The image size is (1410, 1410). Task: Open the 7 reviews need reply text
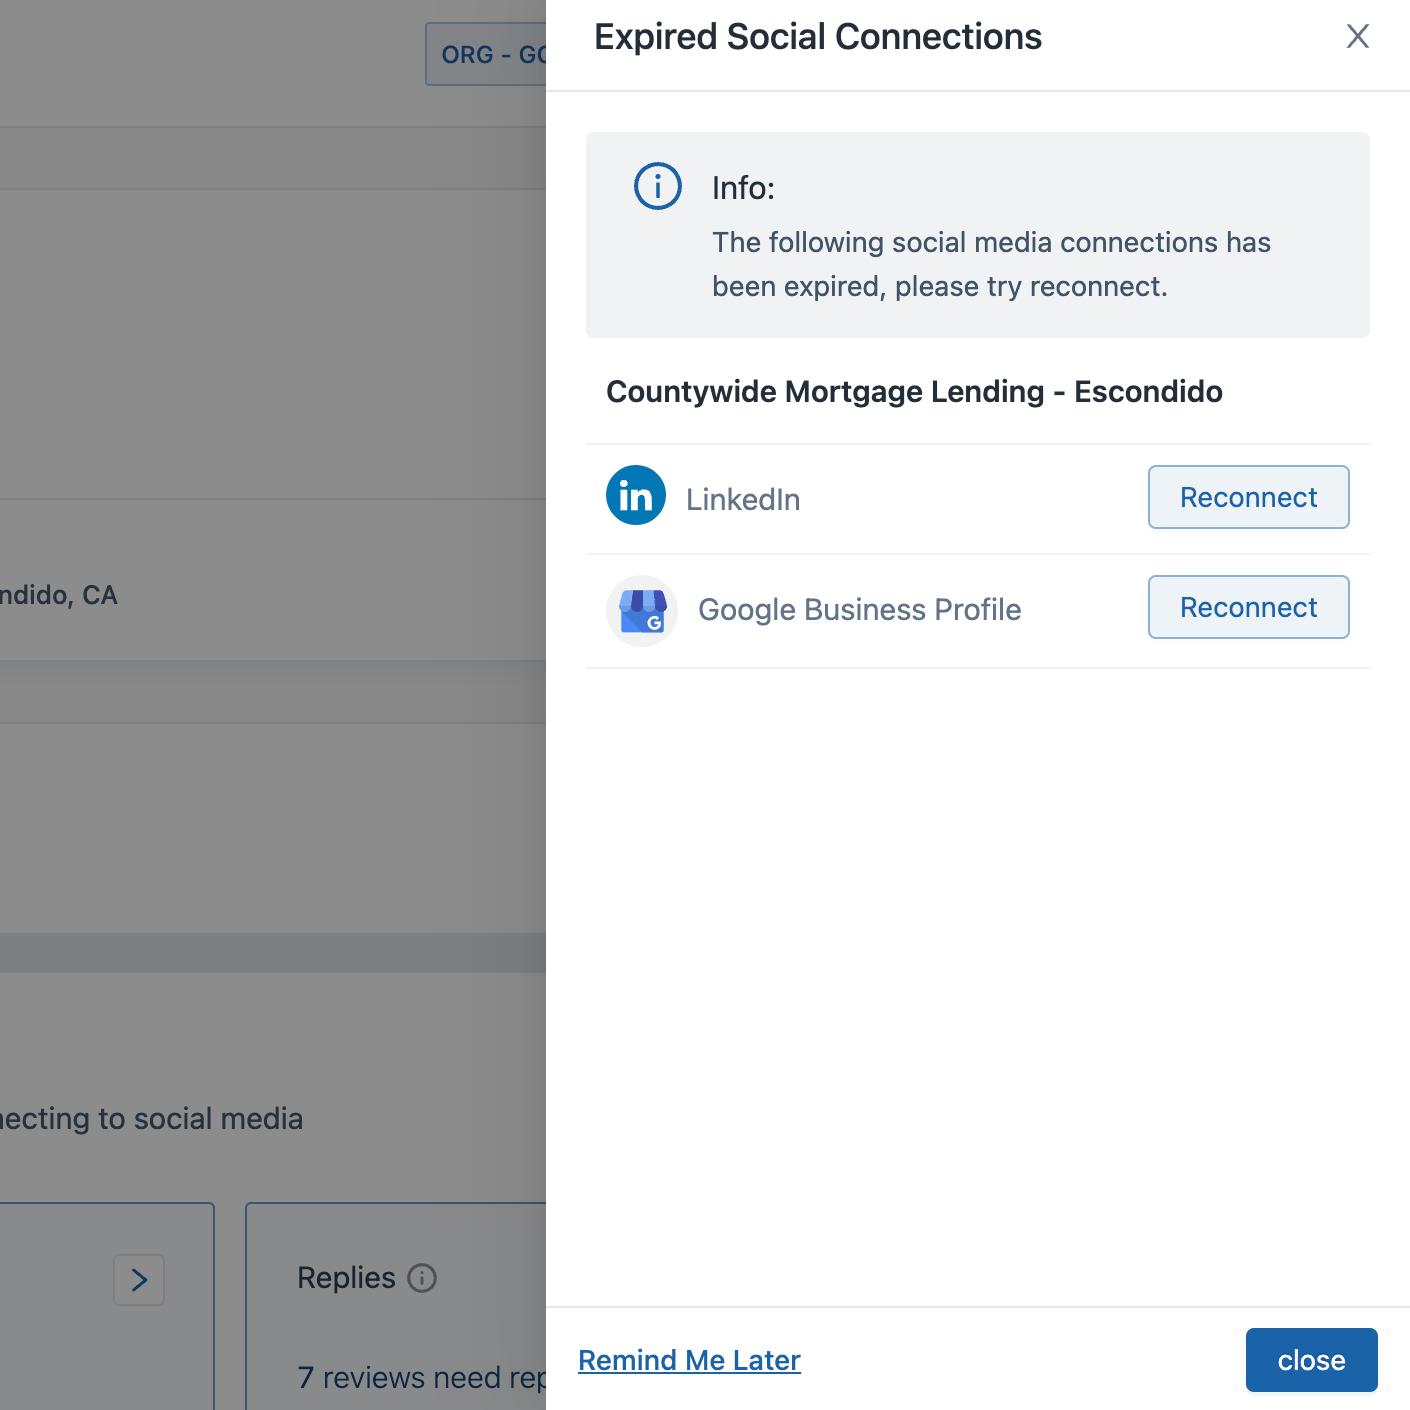(421, 1378)
